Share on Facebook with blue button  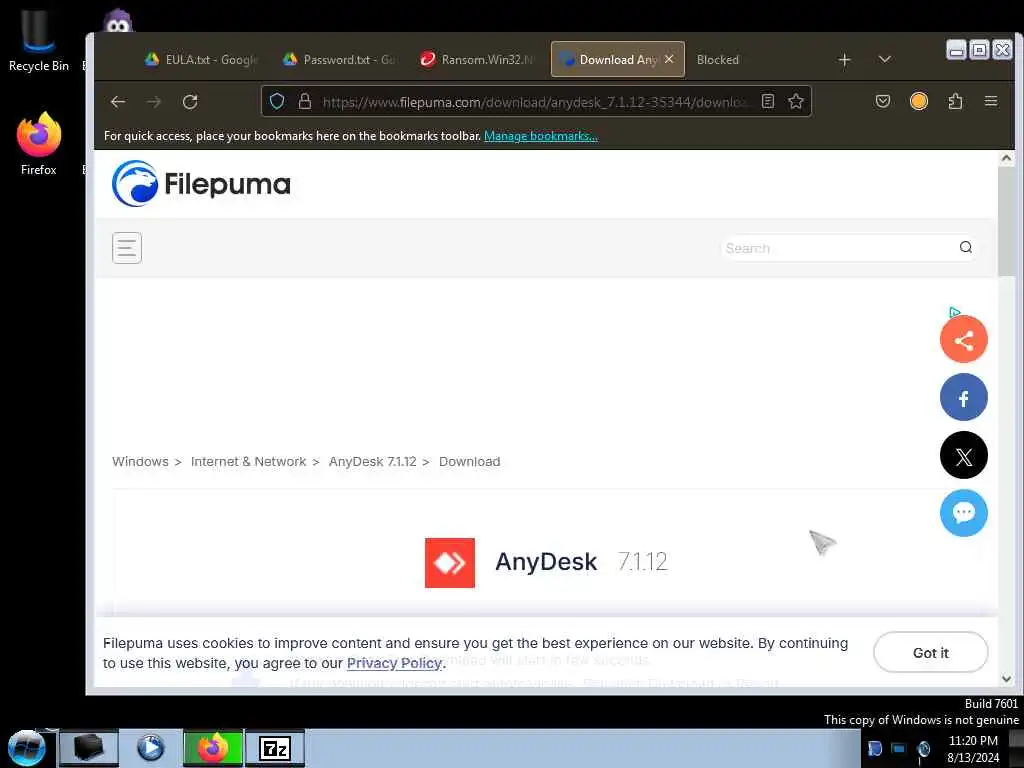click(x=963, y=397)
